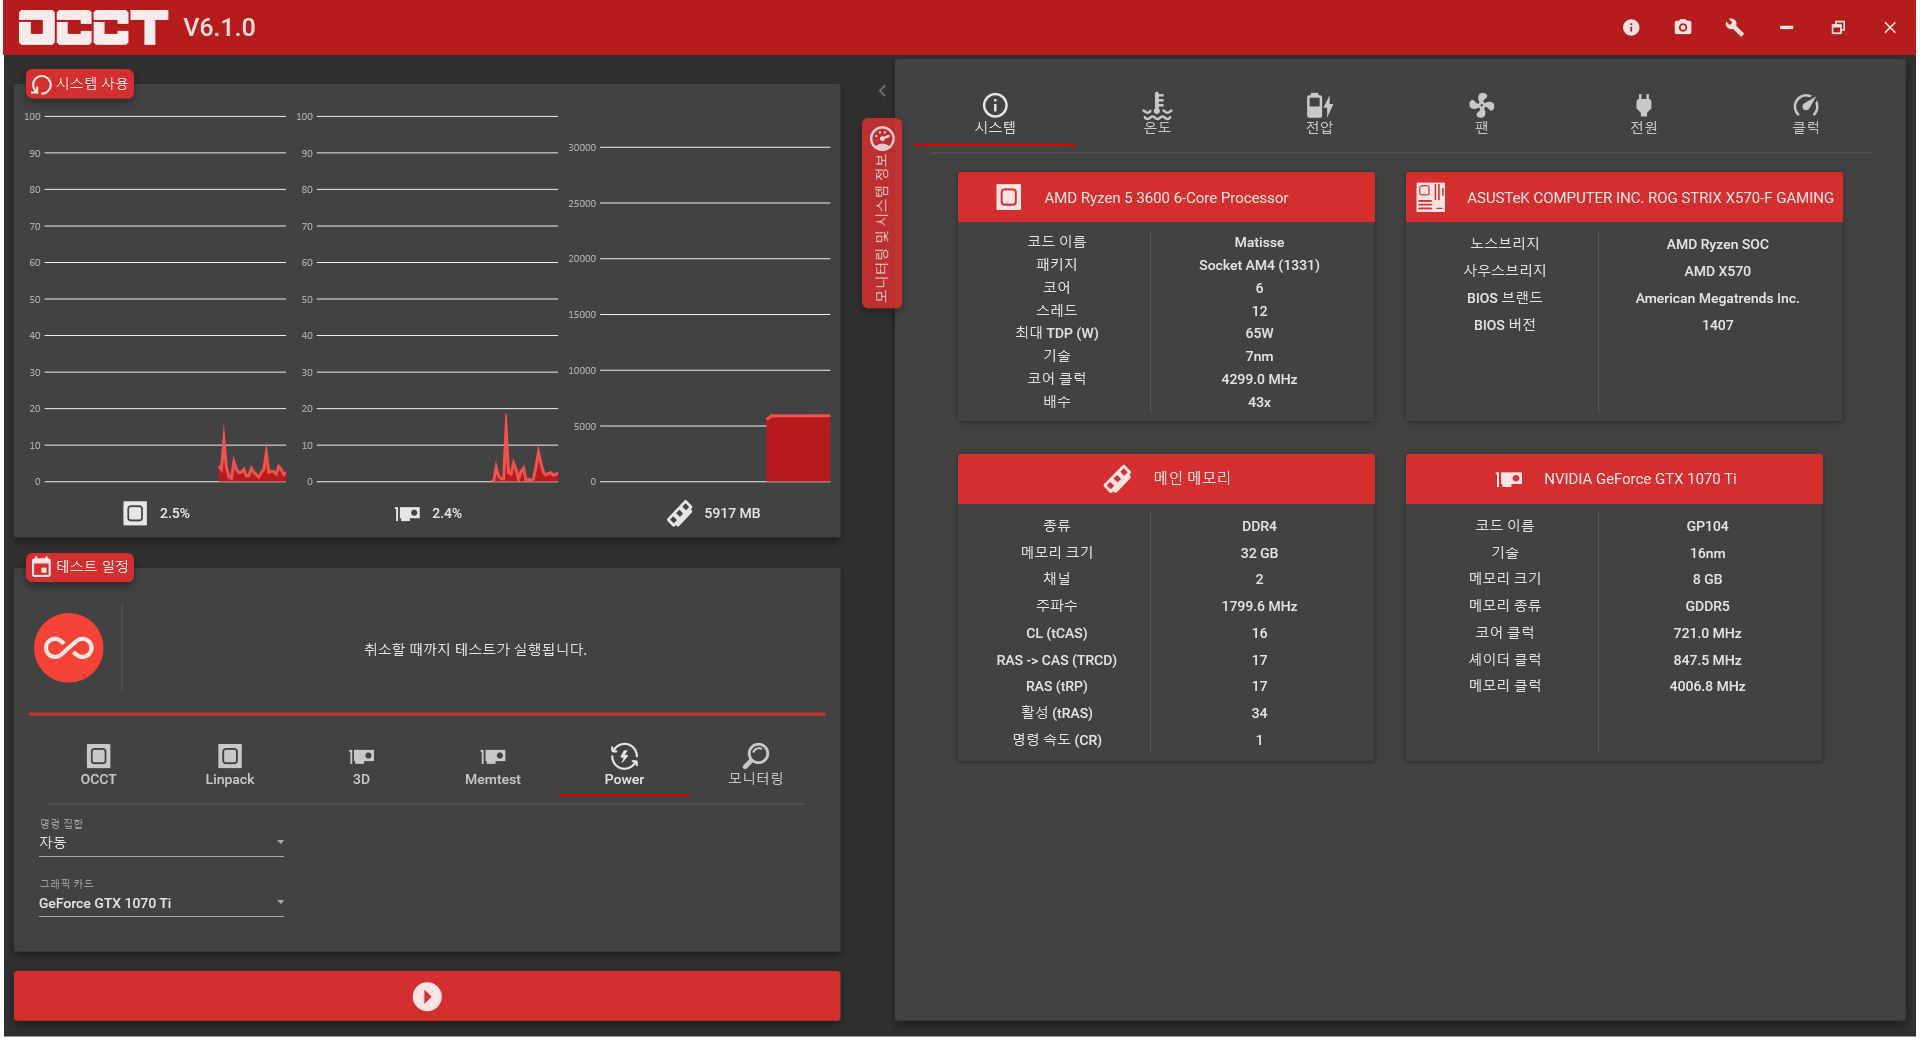Click the BIOS version 1407 value
The image size is (1920, 1040).
tap(1717, 325)
